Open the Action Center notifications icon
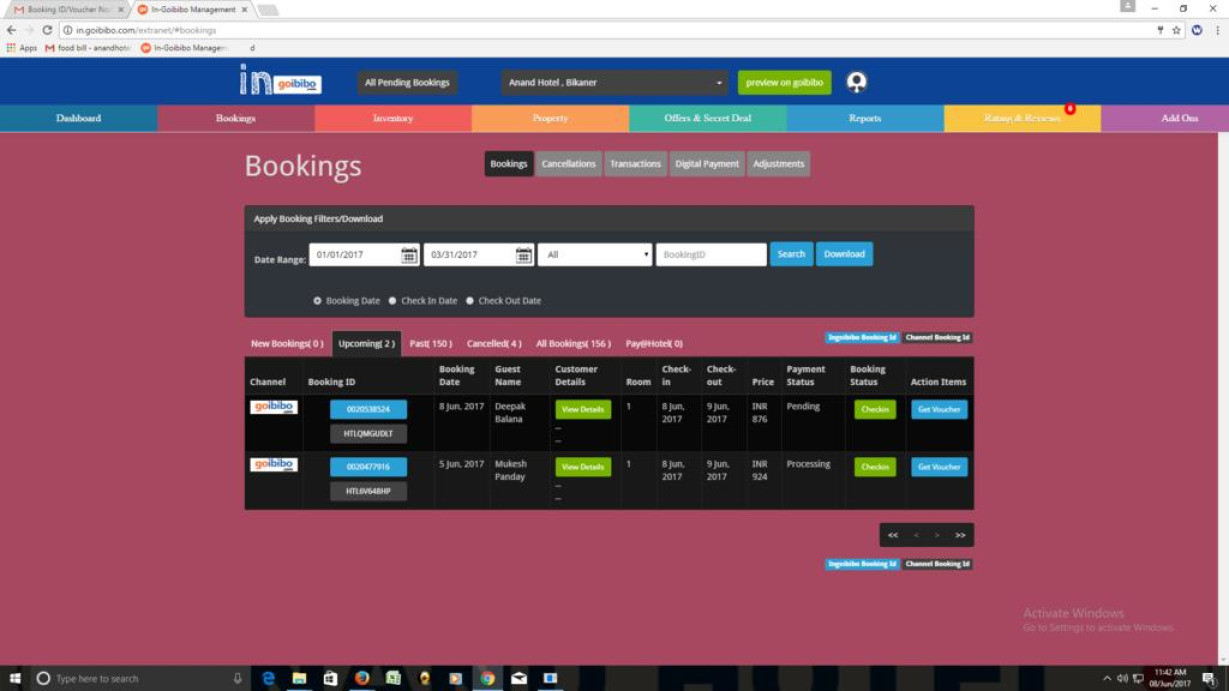1229x691 pixels. pos(1209,678)
